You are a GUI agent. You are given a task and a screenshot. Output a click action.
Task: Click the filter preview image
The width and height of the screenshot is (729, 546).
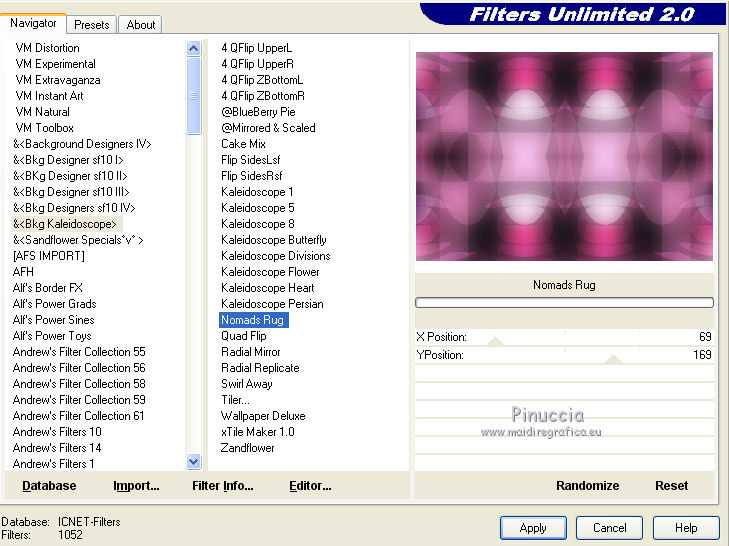point(564,156)
